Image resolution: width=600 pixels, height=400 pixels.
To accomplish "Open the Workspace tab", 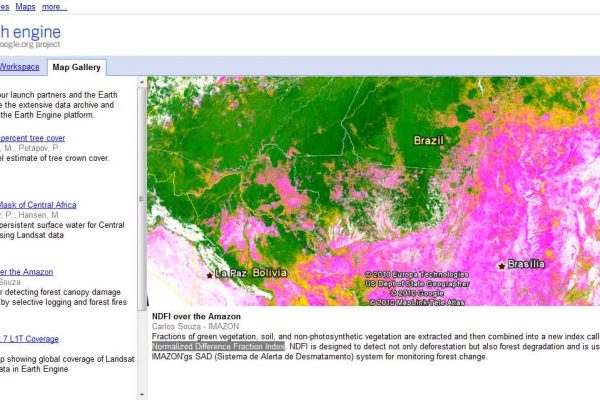I will (x=20, y=67).
